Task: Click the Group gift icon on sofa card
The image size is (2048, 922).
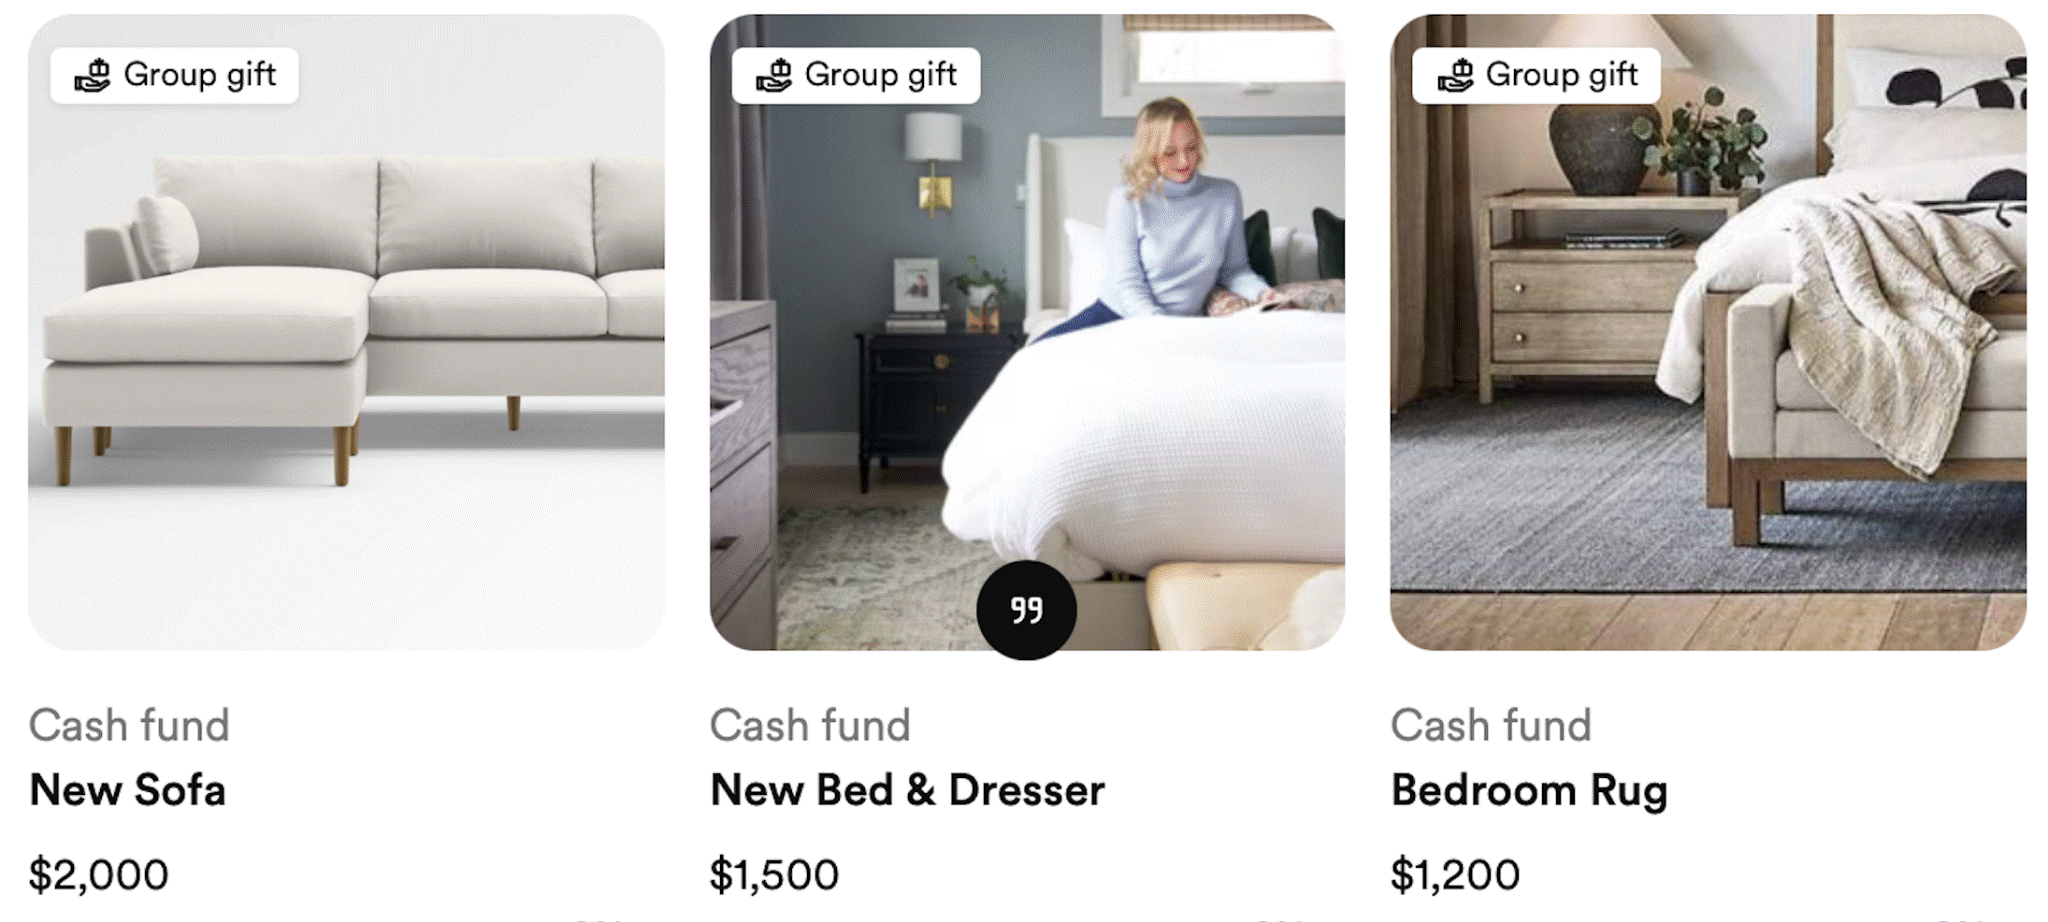Action: (93, 76)
